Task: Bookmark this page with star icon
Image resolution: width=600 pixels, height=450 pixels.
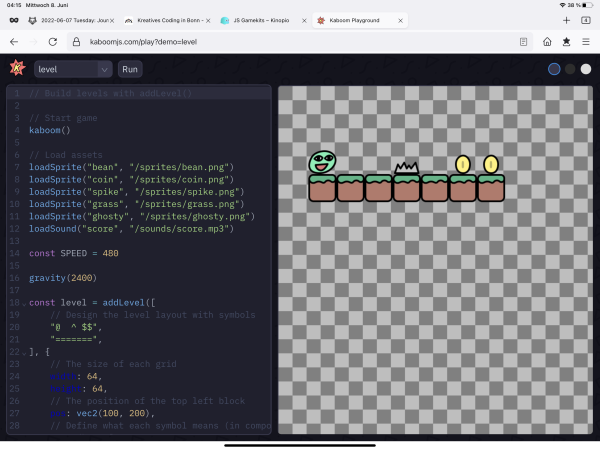Action: coord(566,42)
